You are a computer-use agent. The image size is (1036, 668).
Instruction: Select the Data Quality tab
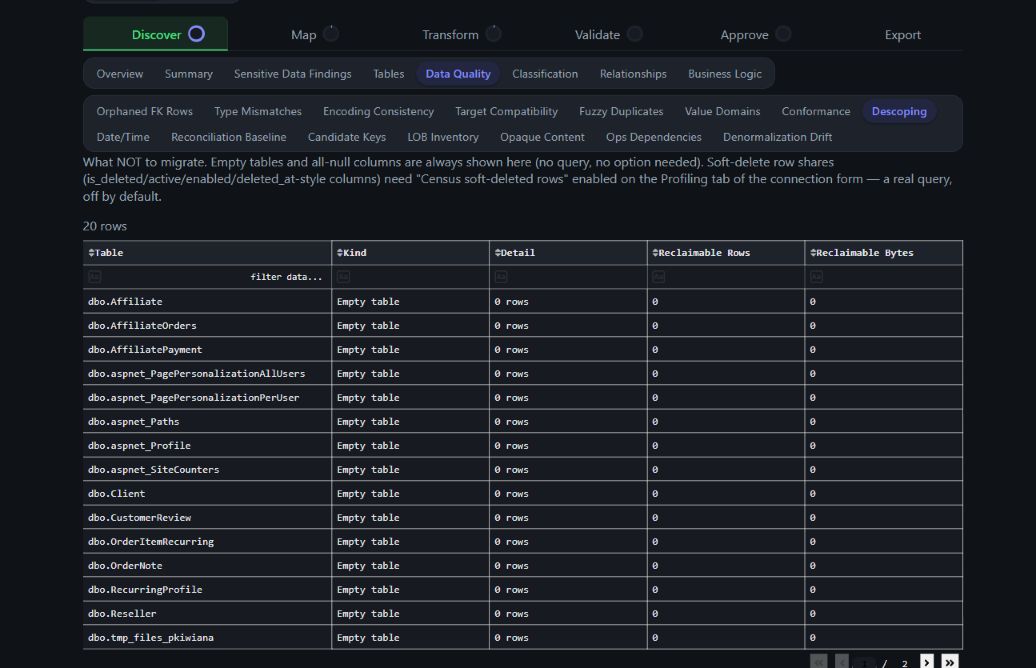pyautogui.click(x=458, y=74)
